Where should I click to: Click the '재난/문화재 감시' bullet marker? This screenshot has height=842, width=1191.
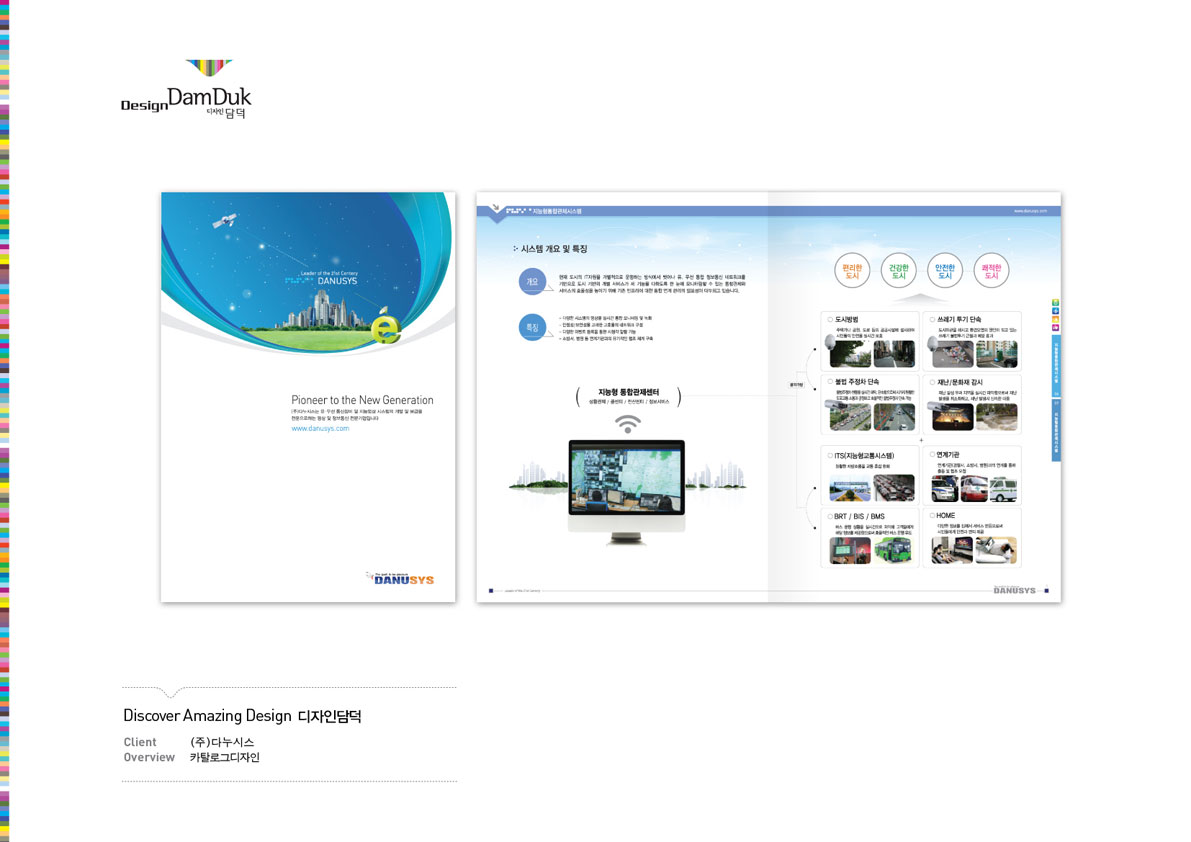coord(932,382)
